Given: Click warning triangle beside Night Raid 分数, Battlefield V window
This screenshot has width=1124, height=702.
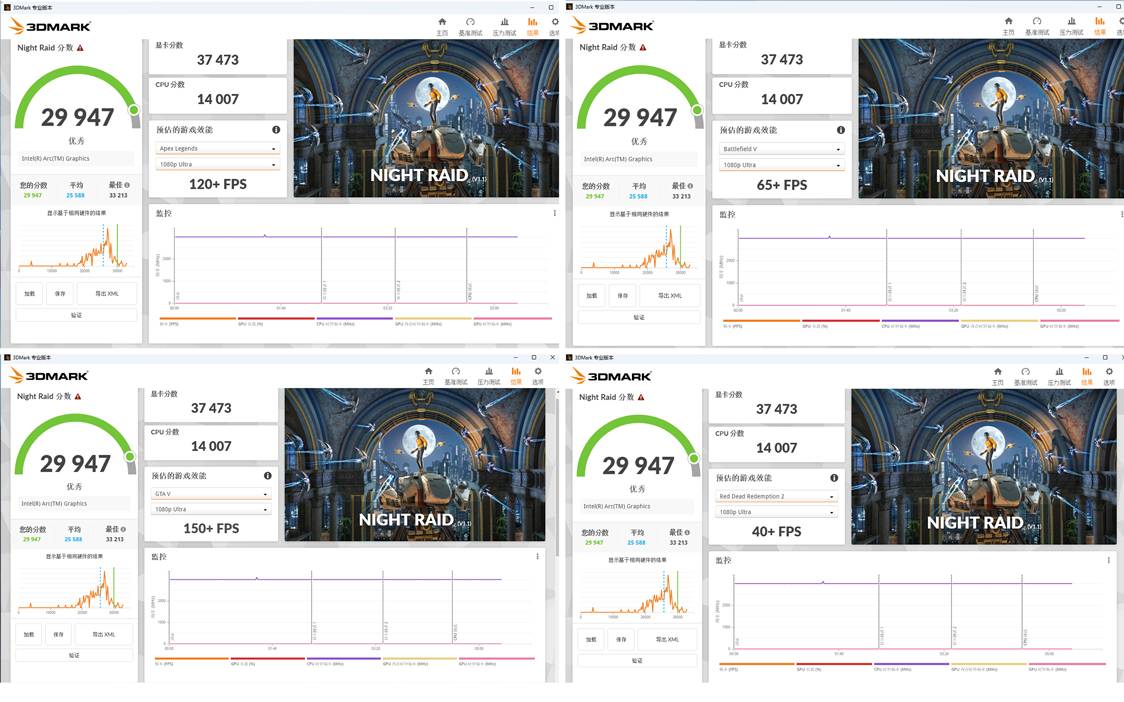Looking at the screenshot, I should tap(643, 47).
